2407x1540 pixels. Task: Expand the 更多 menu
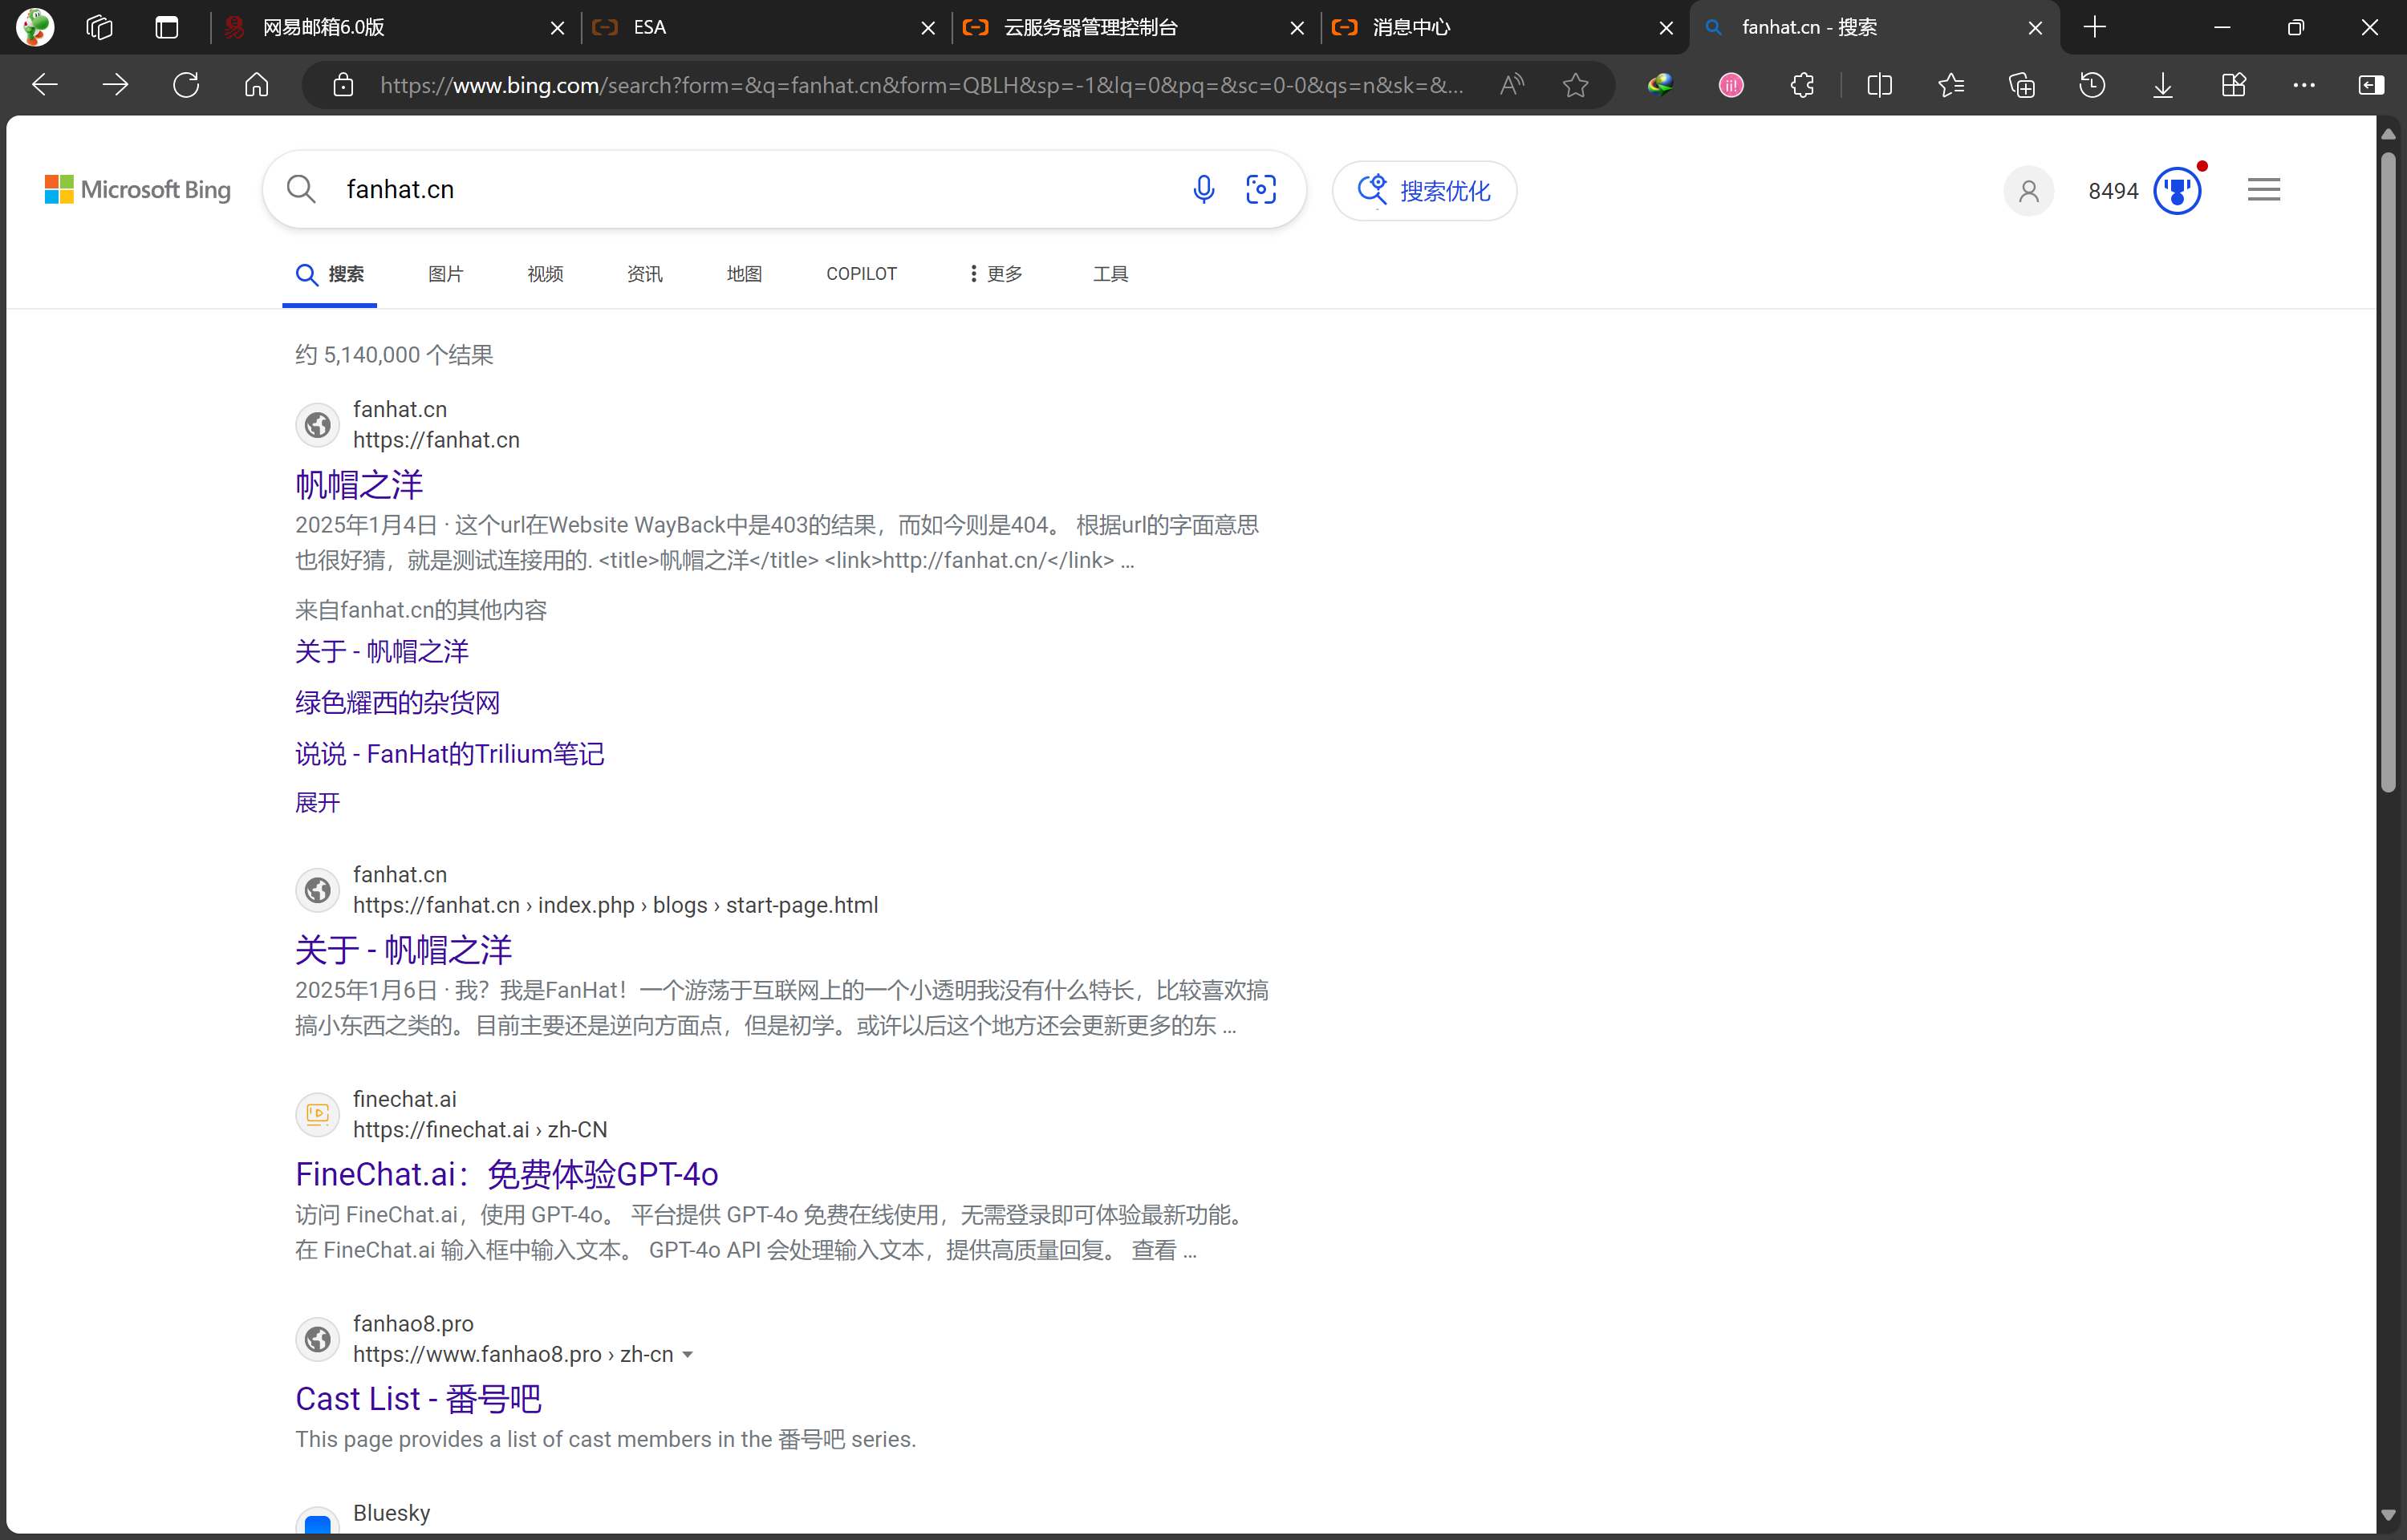996,274
